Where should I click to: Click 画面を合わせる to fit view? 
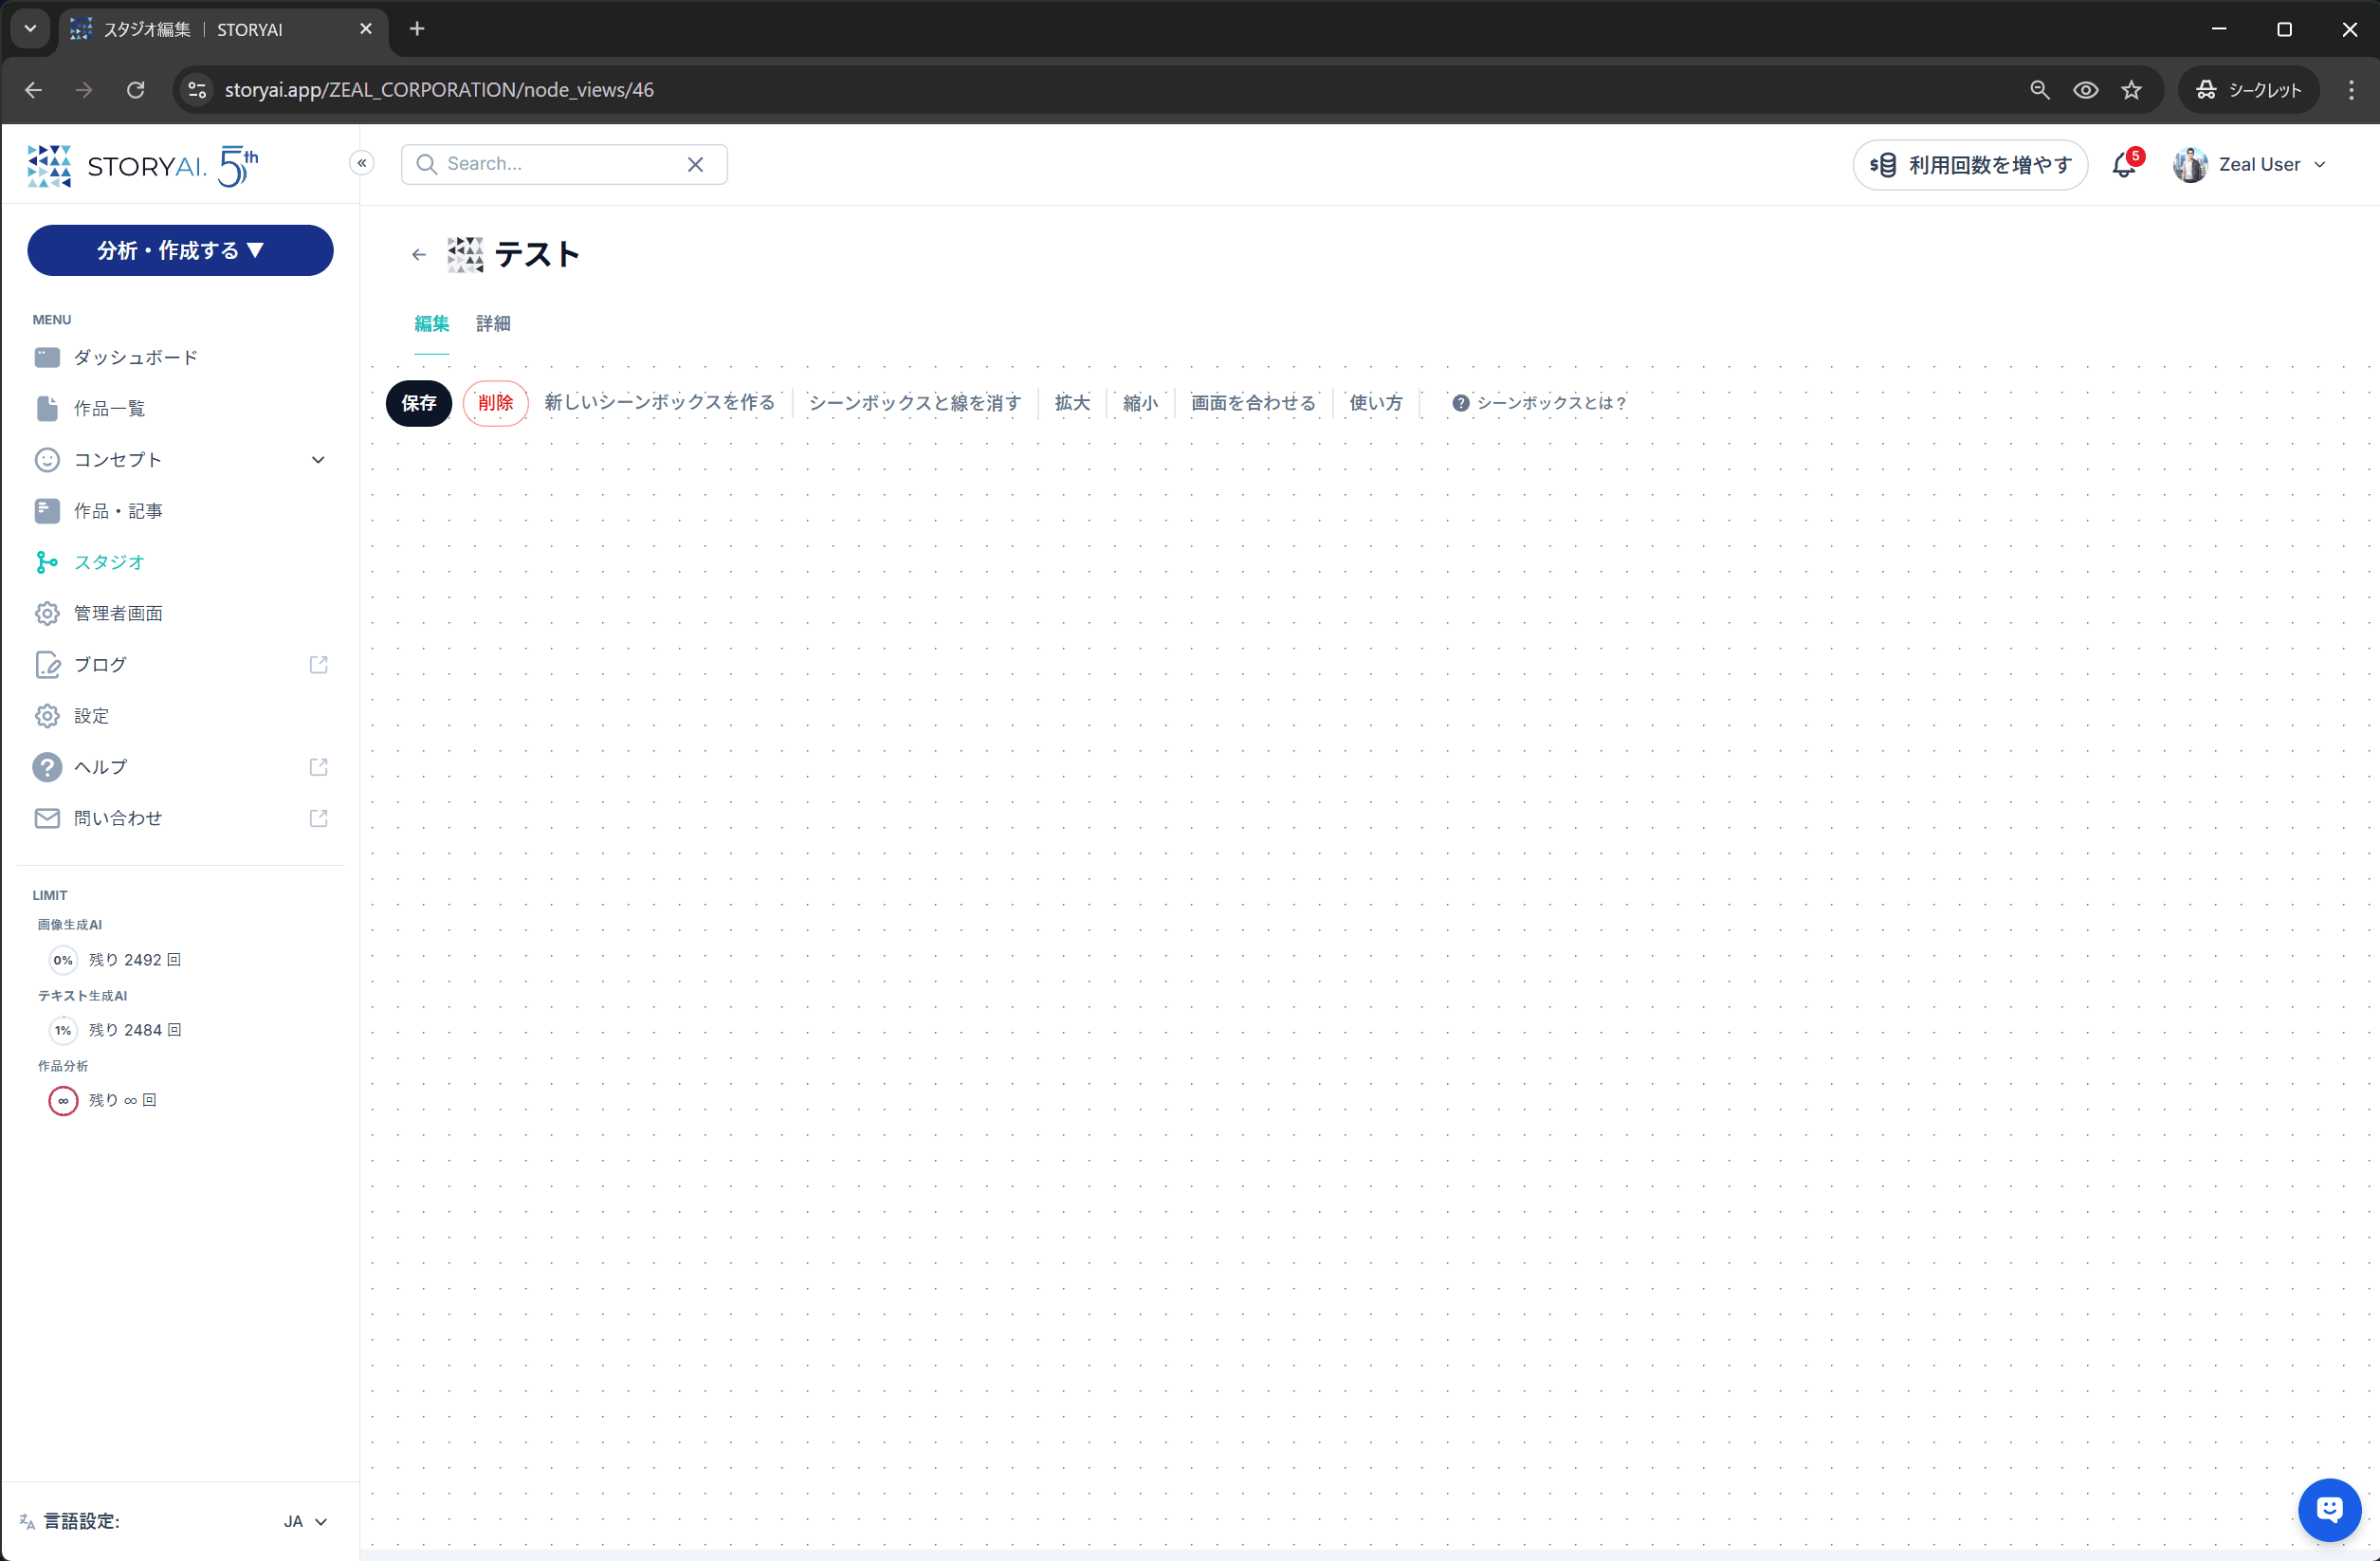(1253, 403)
